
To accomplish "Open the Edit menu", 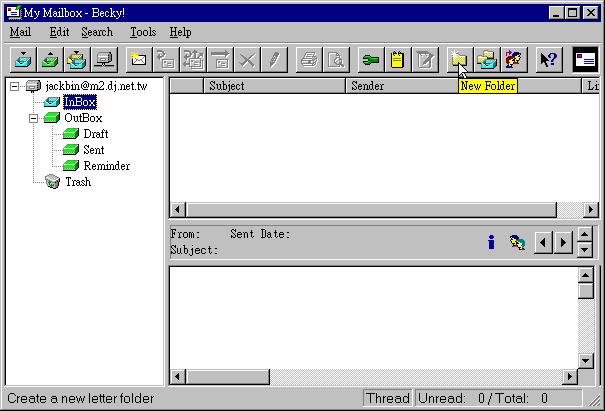I will coord(59,32).
